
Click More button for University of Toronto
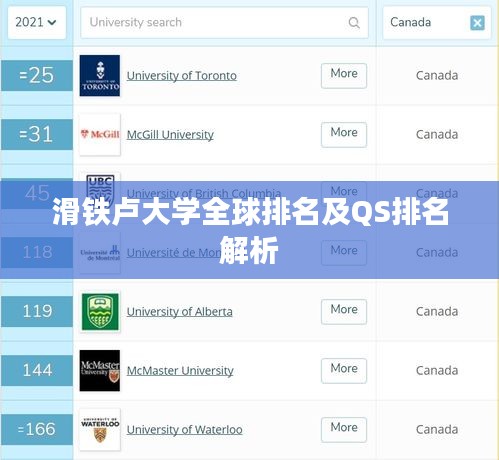(344, 76)
